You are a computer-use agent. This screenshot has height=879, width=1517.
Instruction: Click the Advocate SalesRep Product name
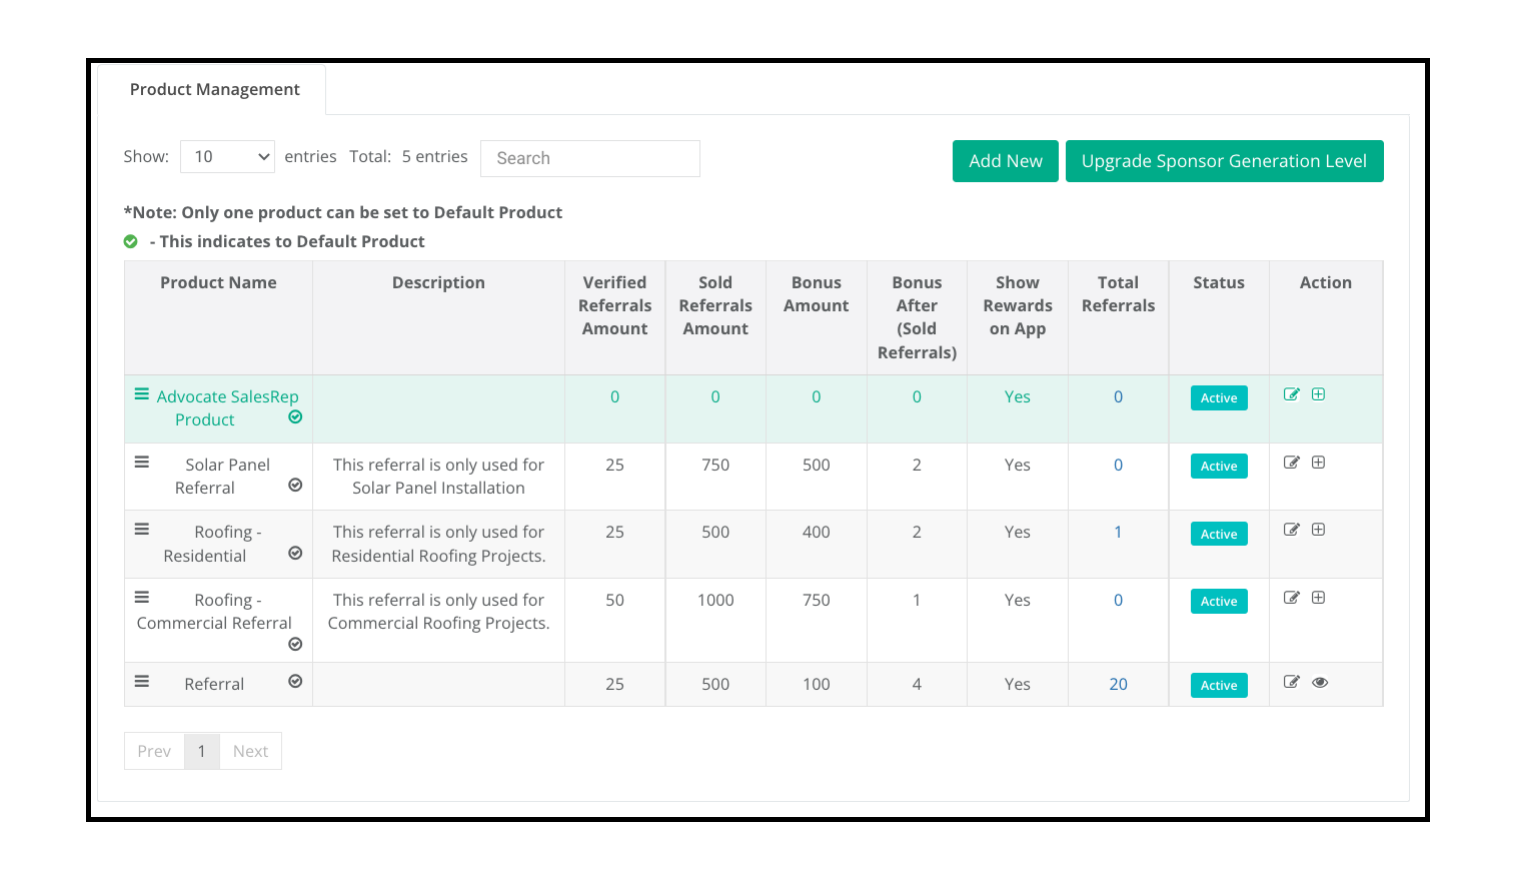pos(227,408)
